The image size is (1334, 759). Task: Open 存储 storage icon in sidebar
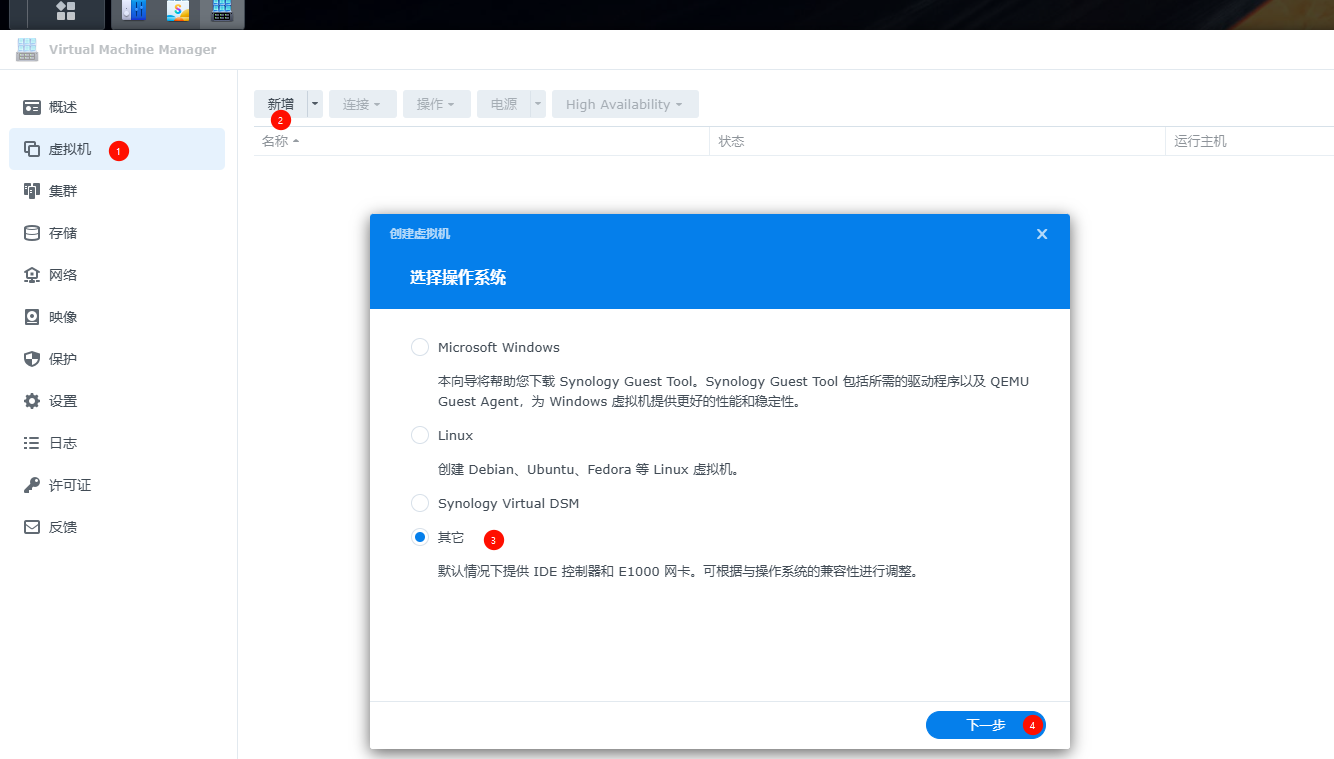pyautogui.click(x=32, y=233)
